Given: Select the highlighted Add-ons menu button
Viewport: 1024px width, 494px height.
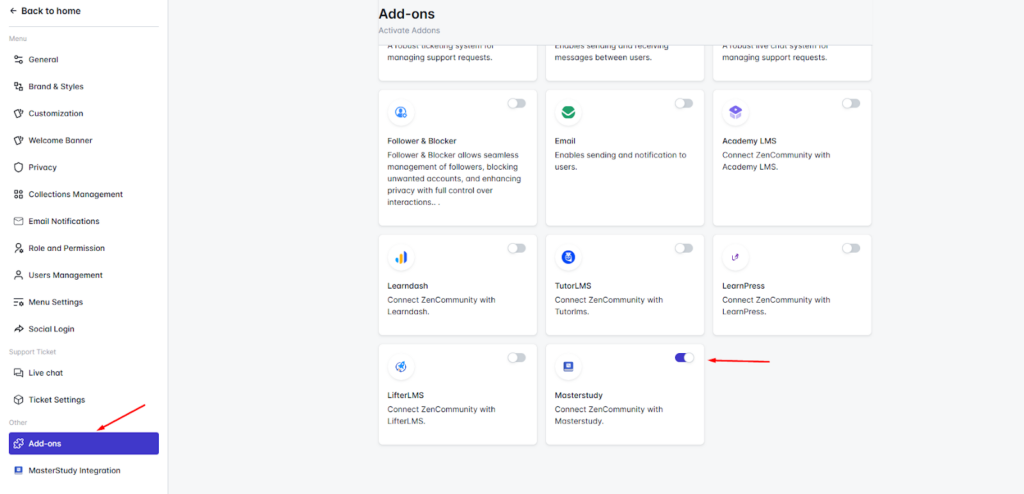Looking at the screenshot, I should [x=84, y=444].
